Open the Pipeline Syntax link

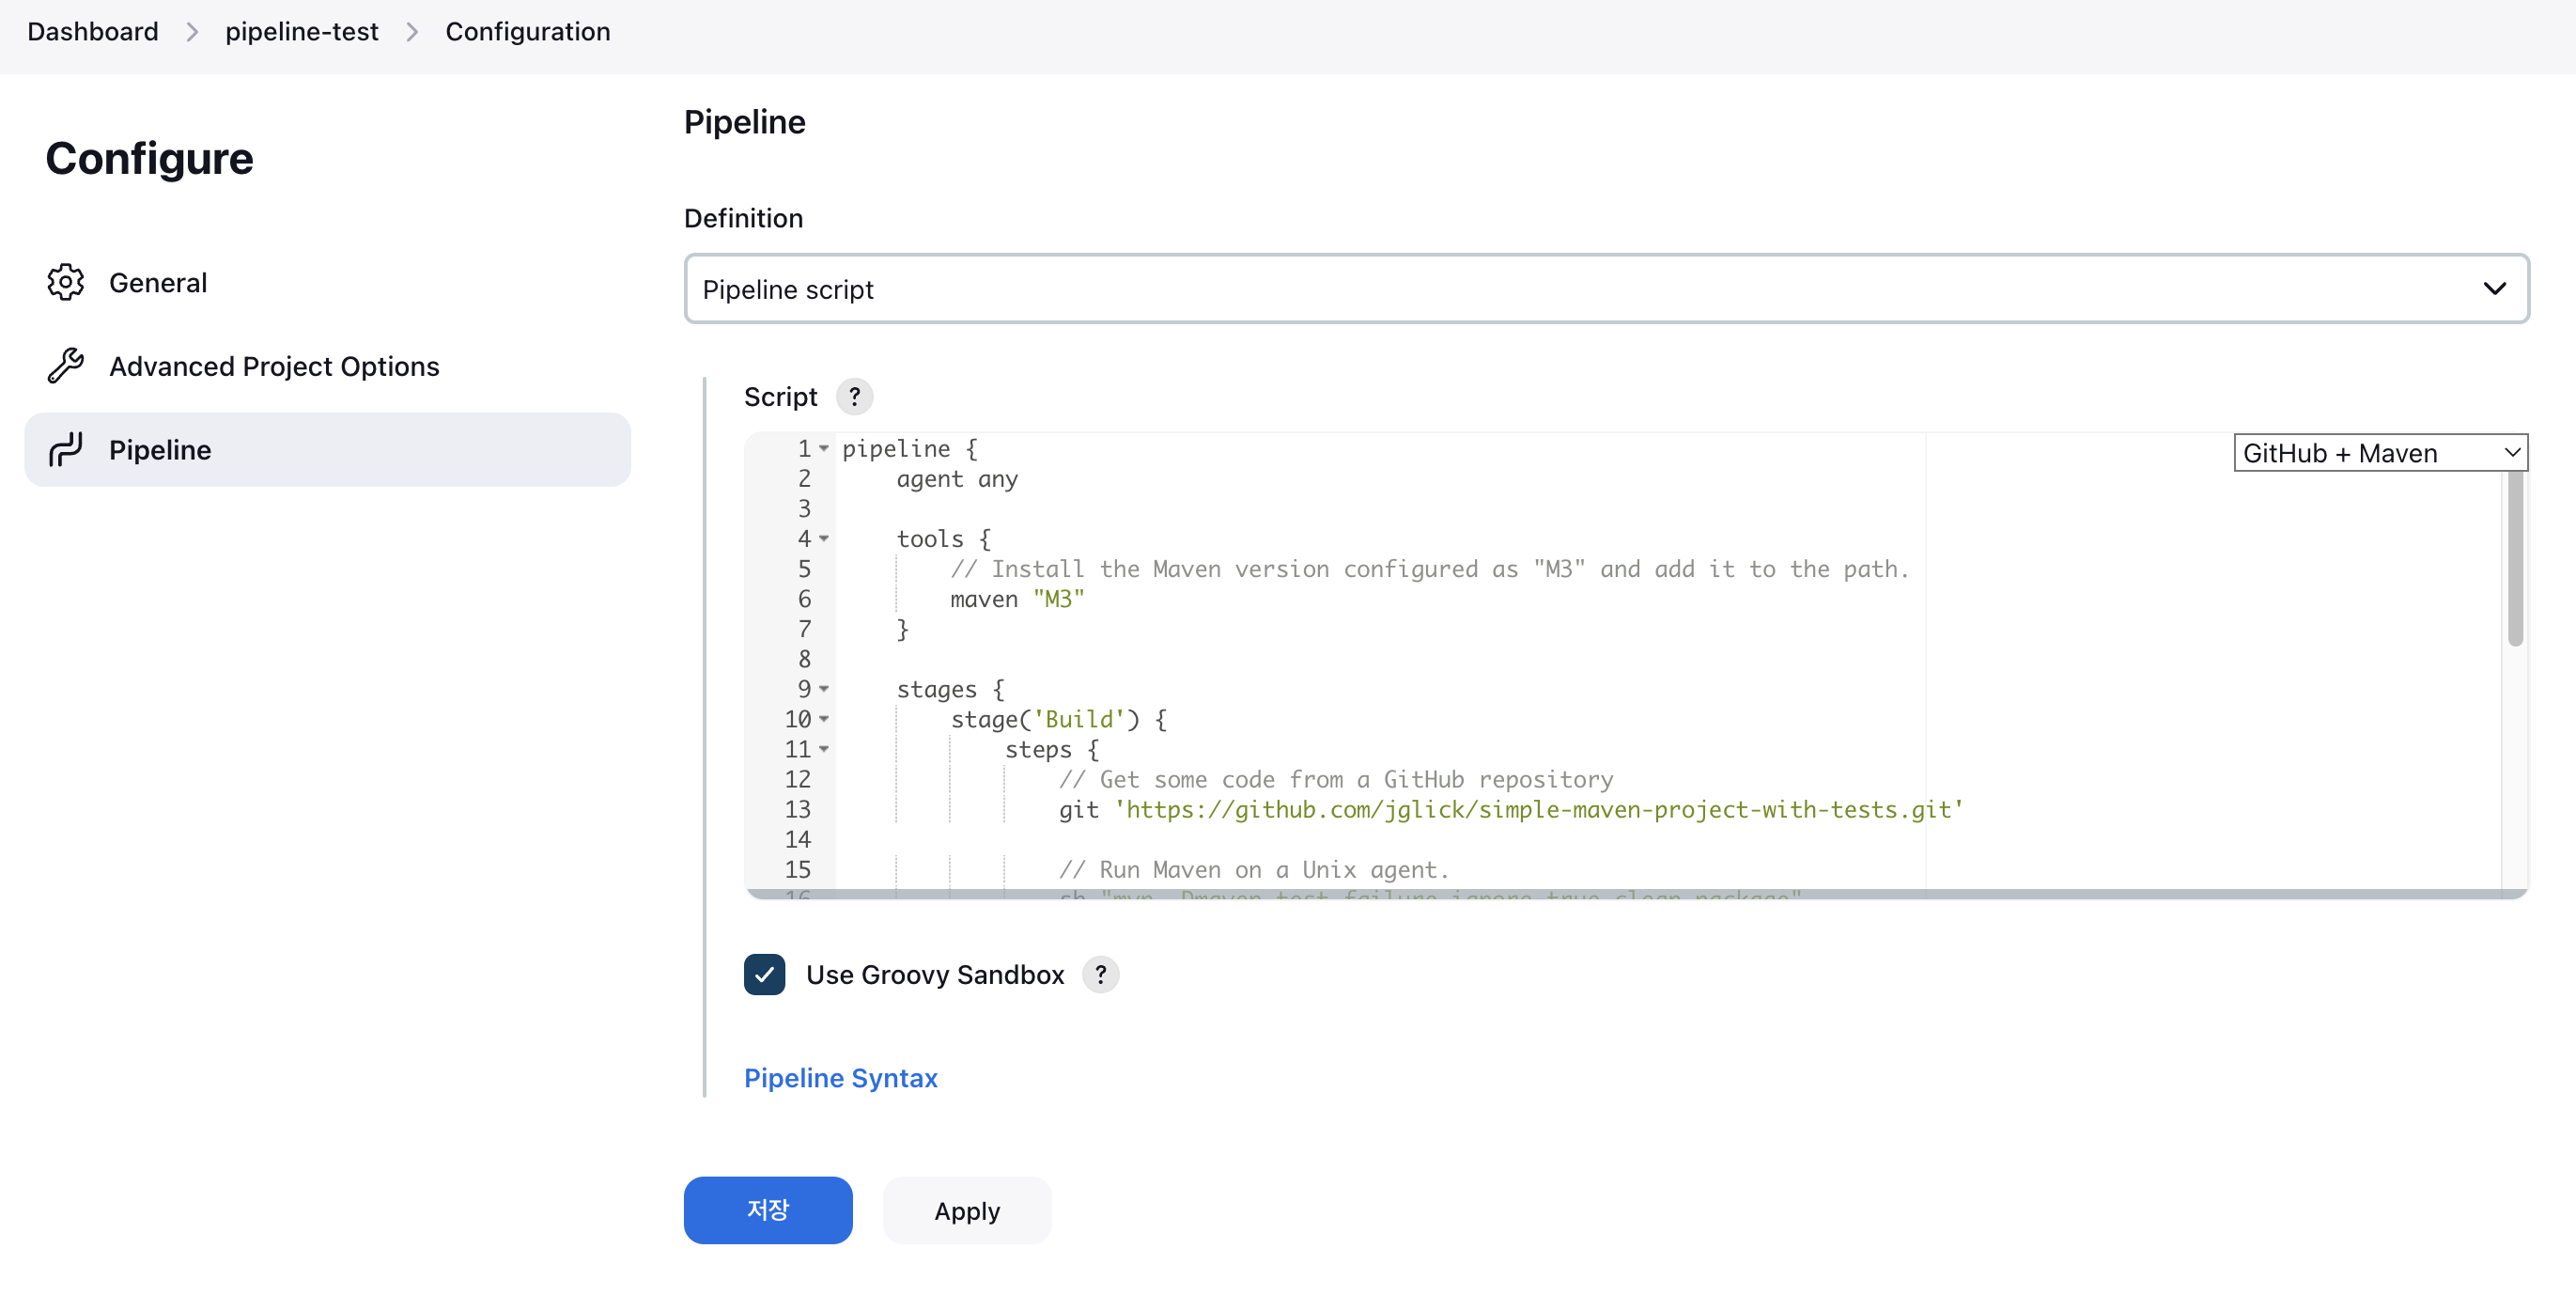pos(840,1078)
